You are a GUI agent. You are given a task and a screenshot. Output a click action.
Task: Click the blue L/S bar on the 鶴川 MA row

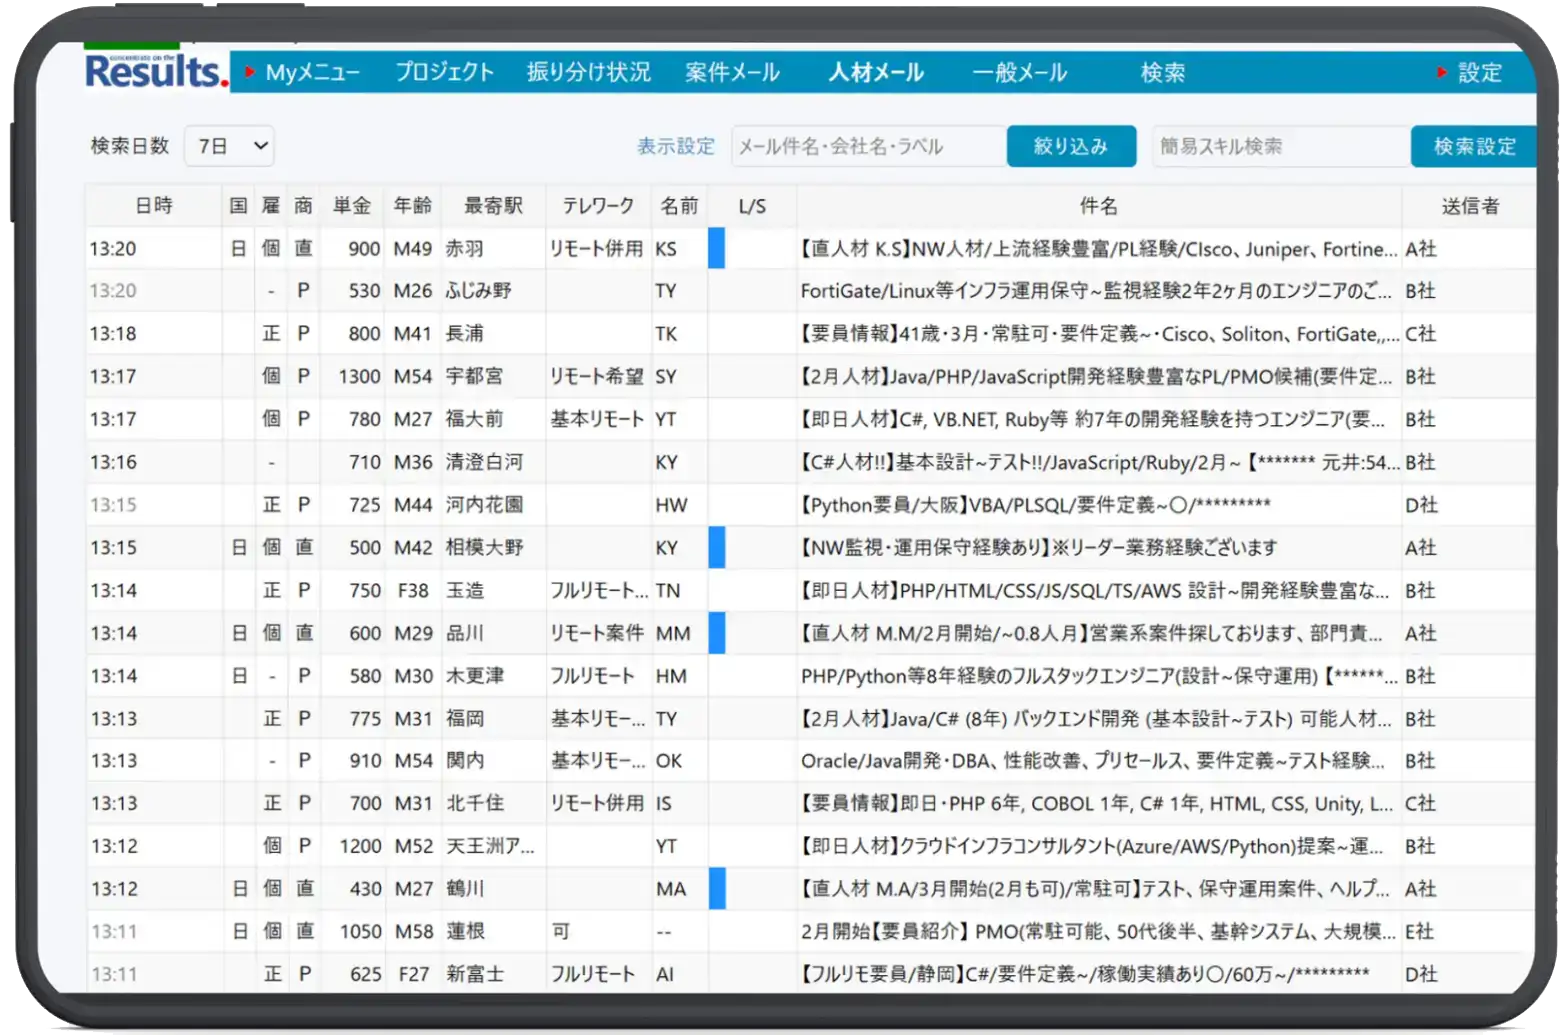(716, 888)
